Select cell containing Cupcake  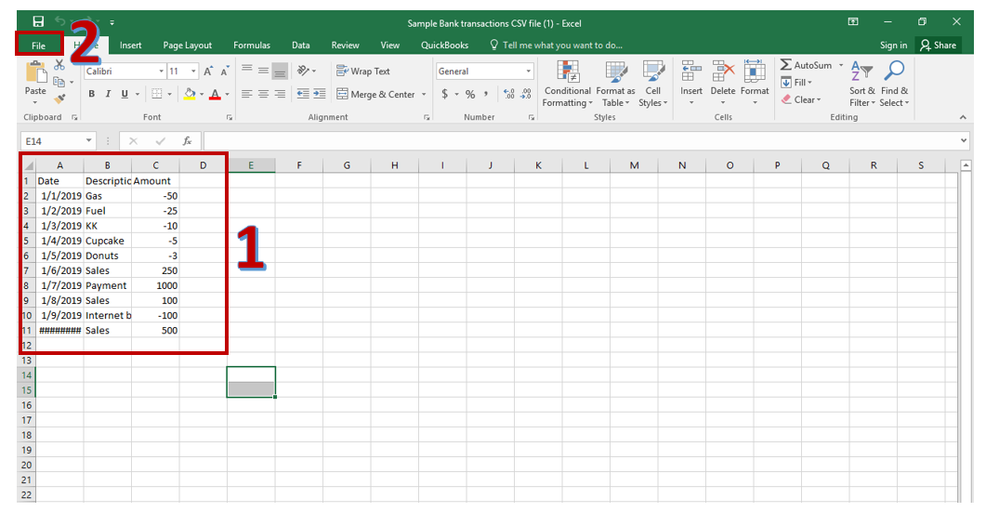click(107, 241)
